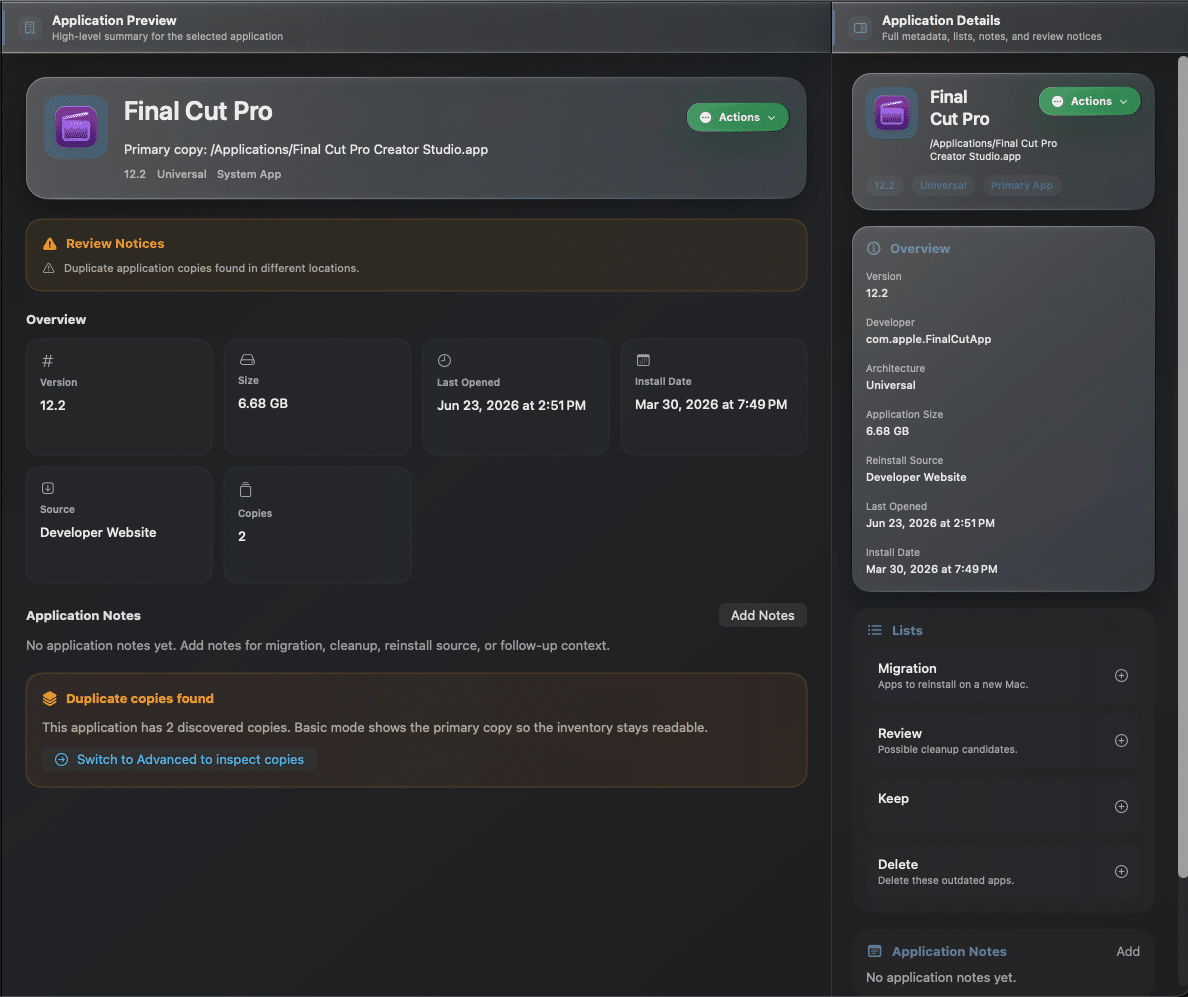Click the Copies card in Overview
Screen dimensions: 1188x997
[x=317, y=524]
